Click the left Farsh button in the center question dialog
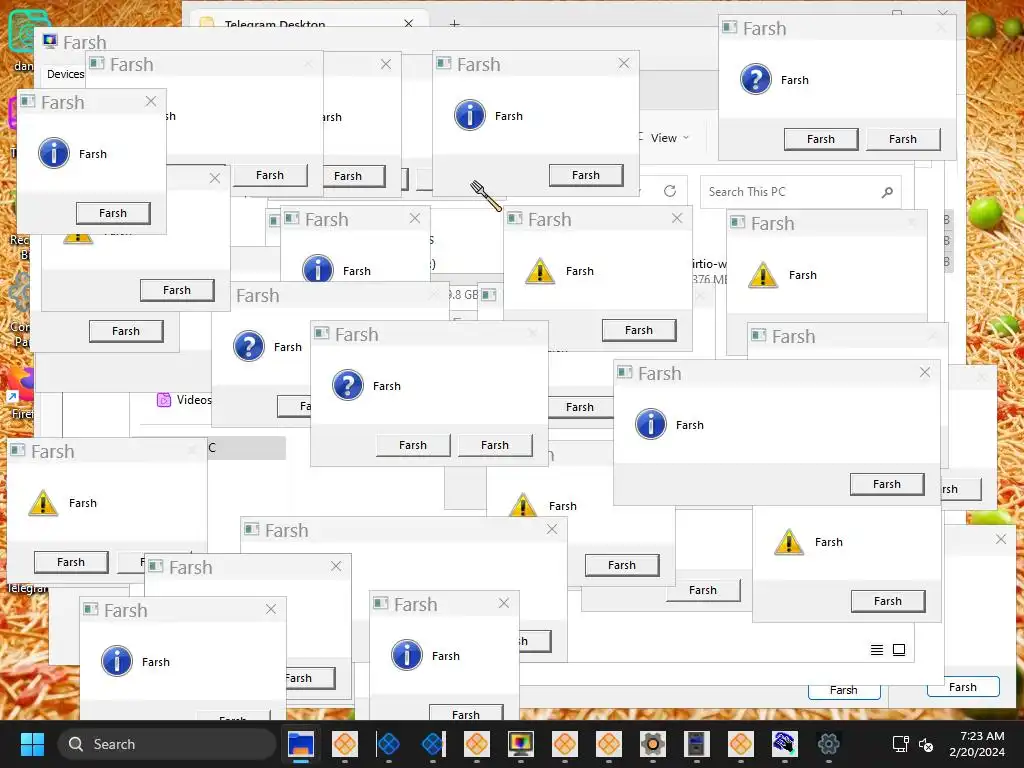The width and height of the screenshot is (1024, 768). pyautogui.click(x=413, y=445)
